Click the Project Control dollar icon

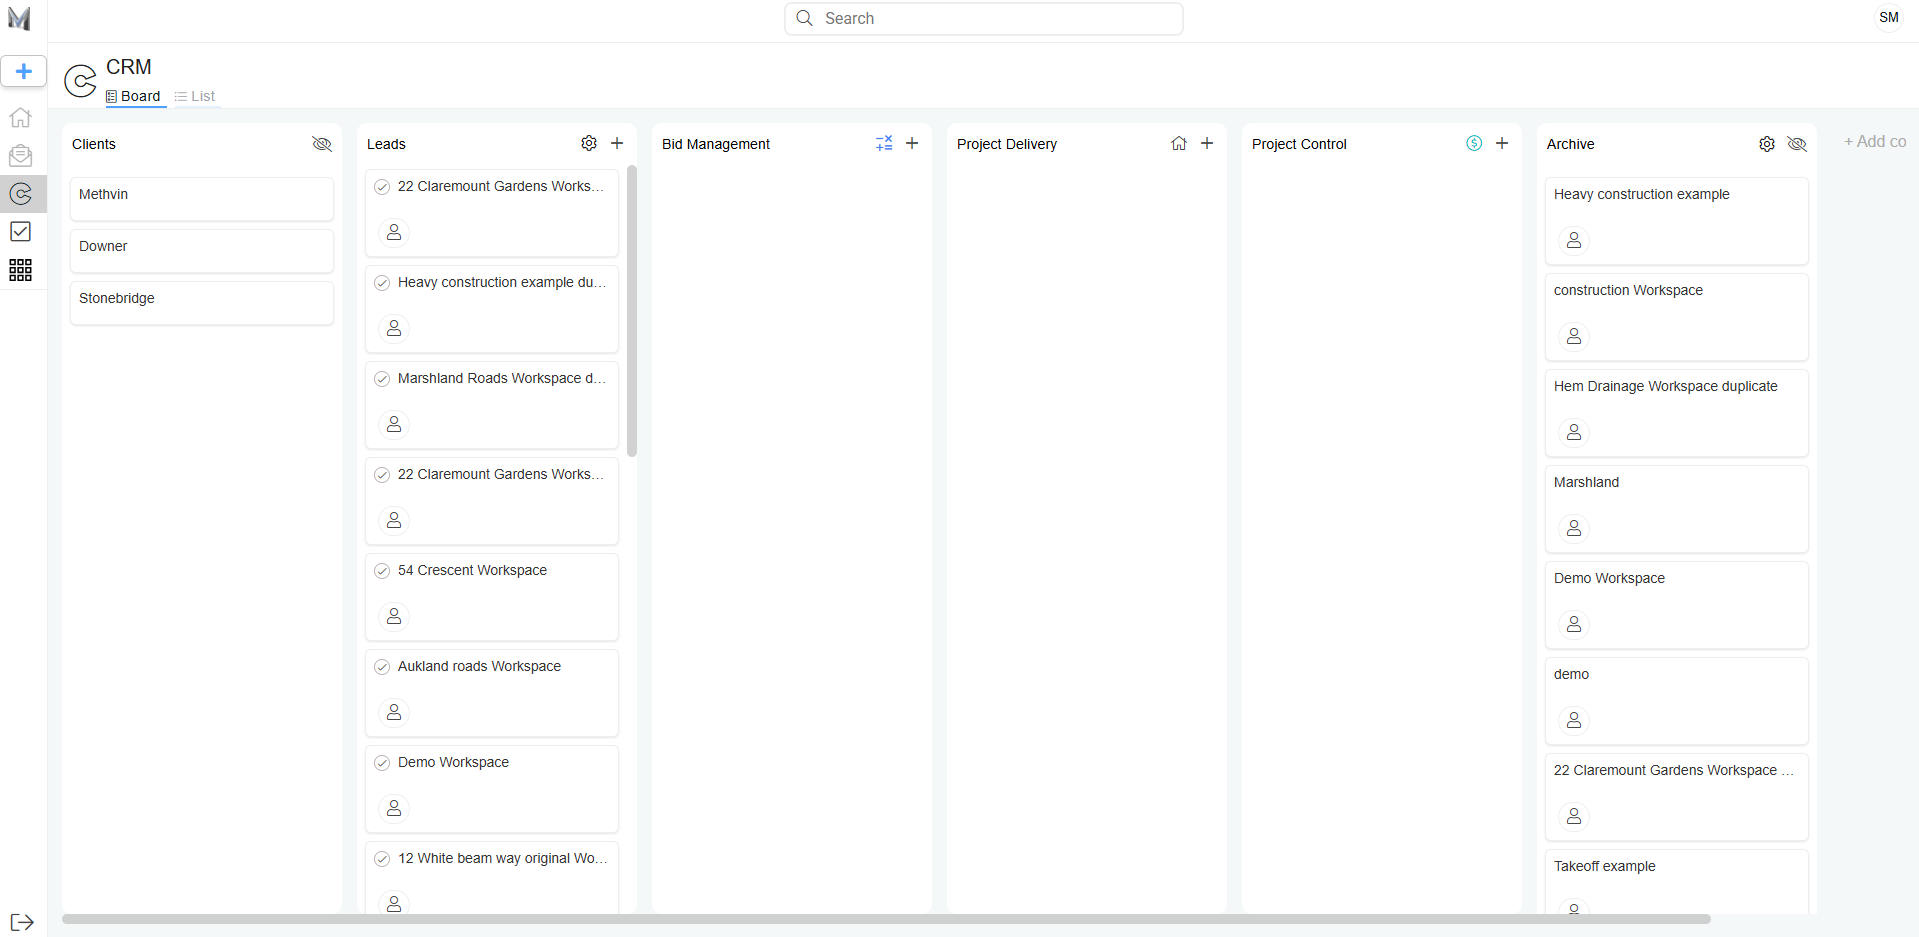[1474, 144]
